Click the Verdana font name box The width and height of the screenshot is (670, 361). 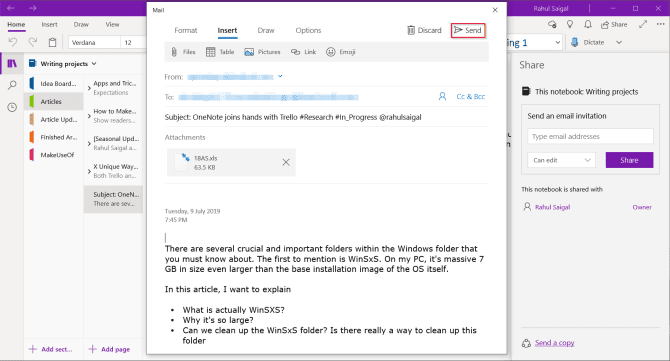pos(94,42)
